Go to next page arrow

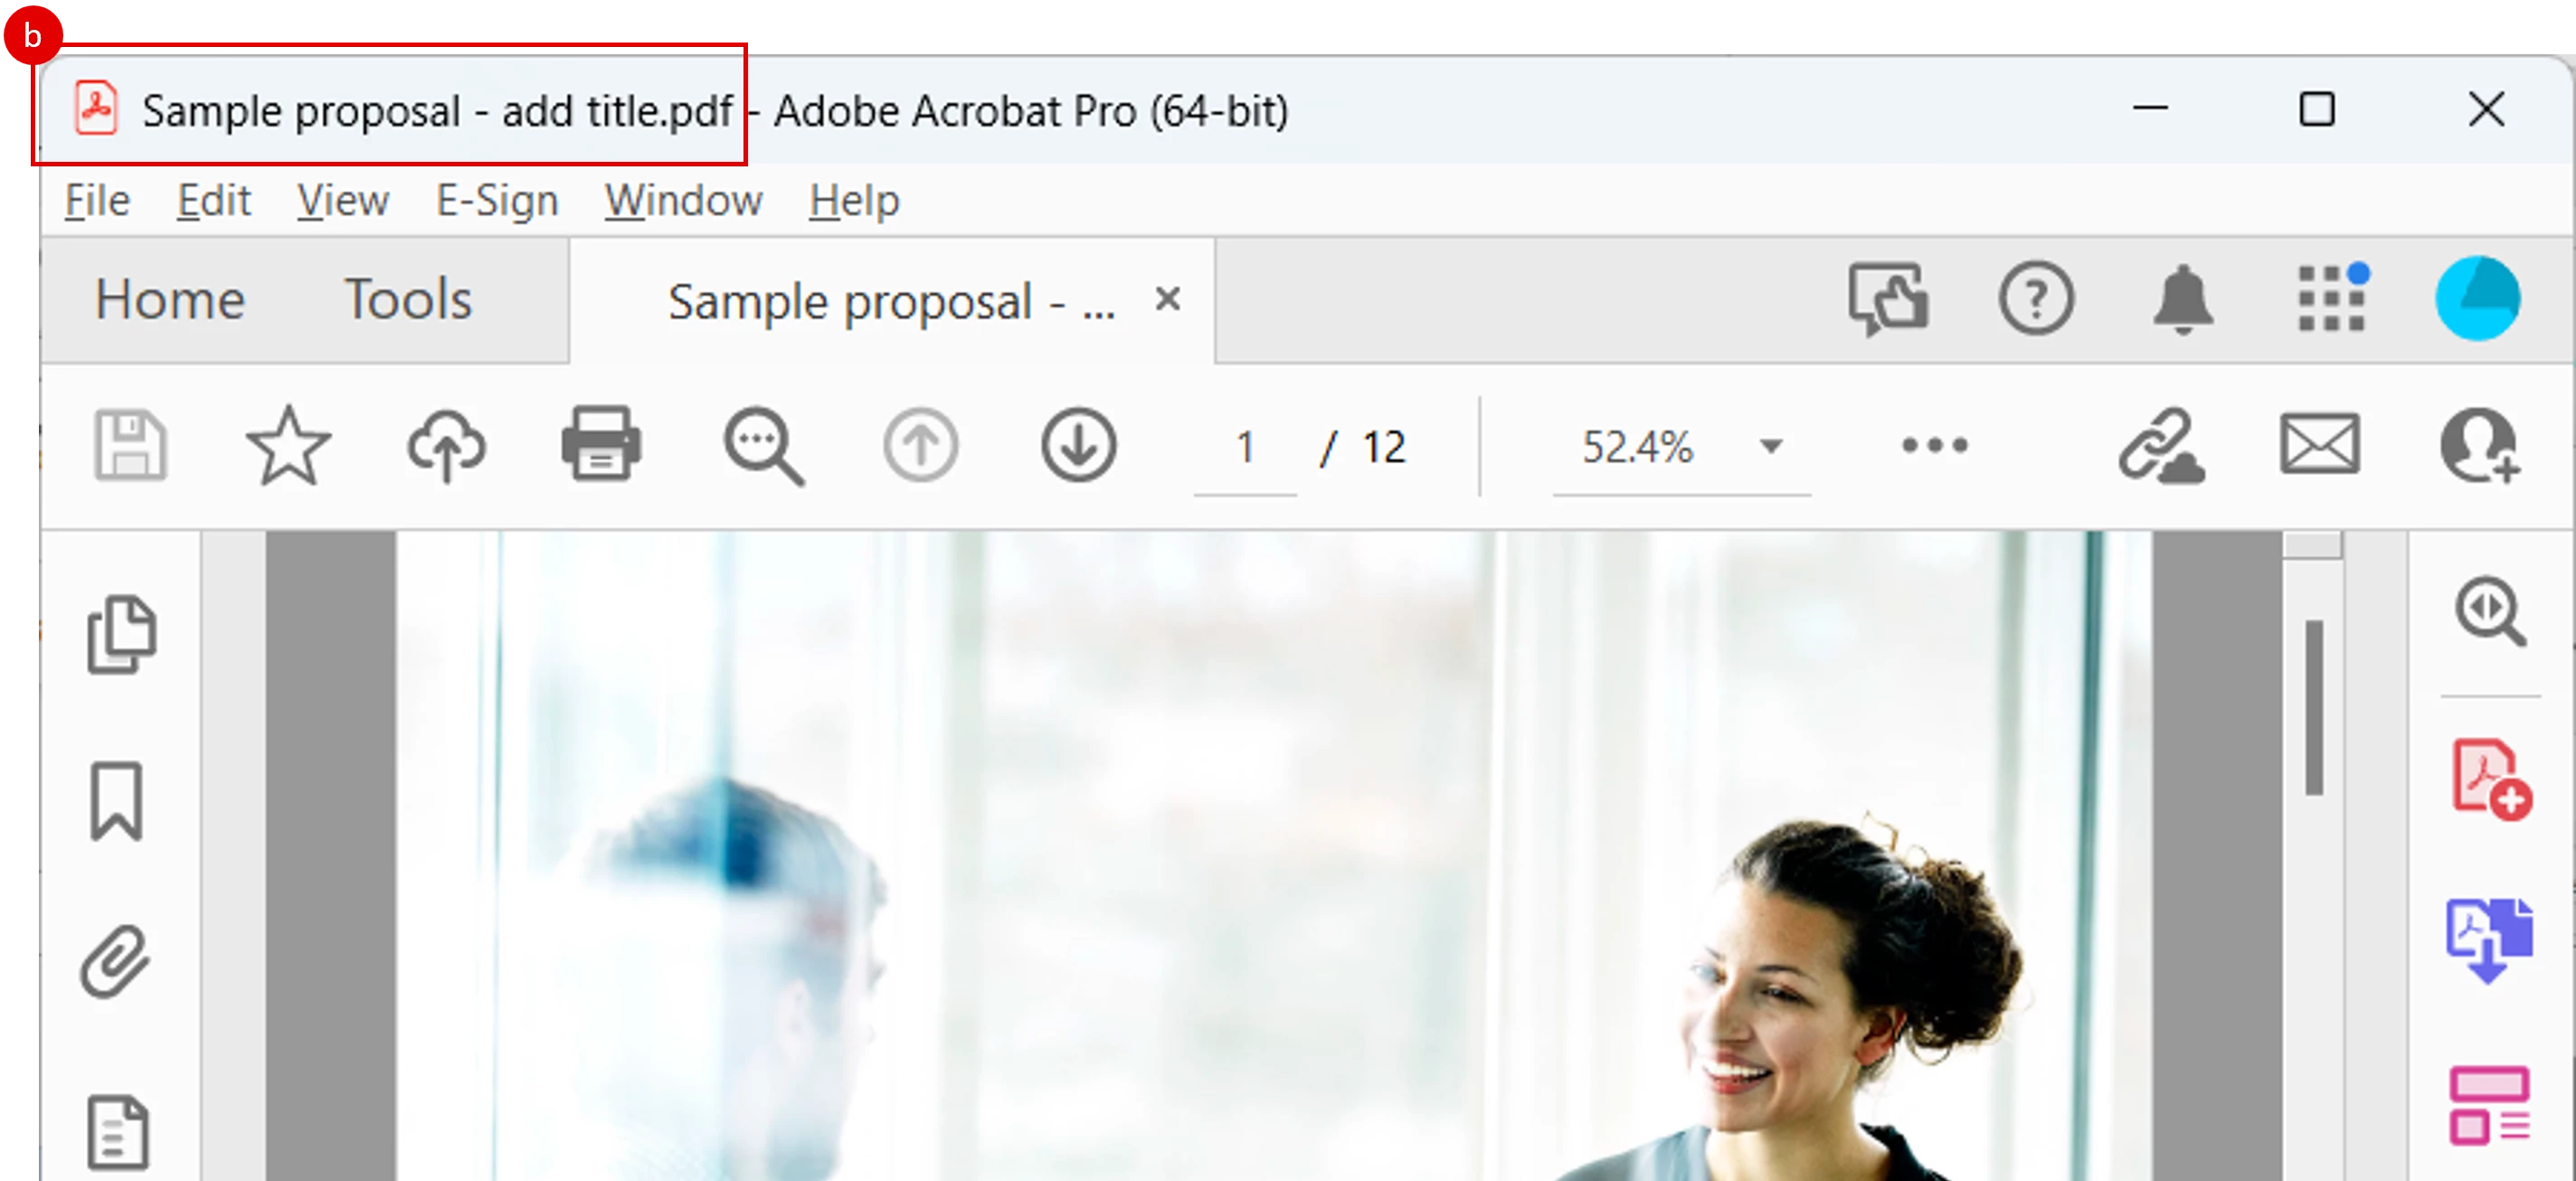1079,445
